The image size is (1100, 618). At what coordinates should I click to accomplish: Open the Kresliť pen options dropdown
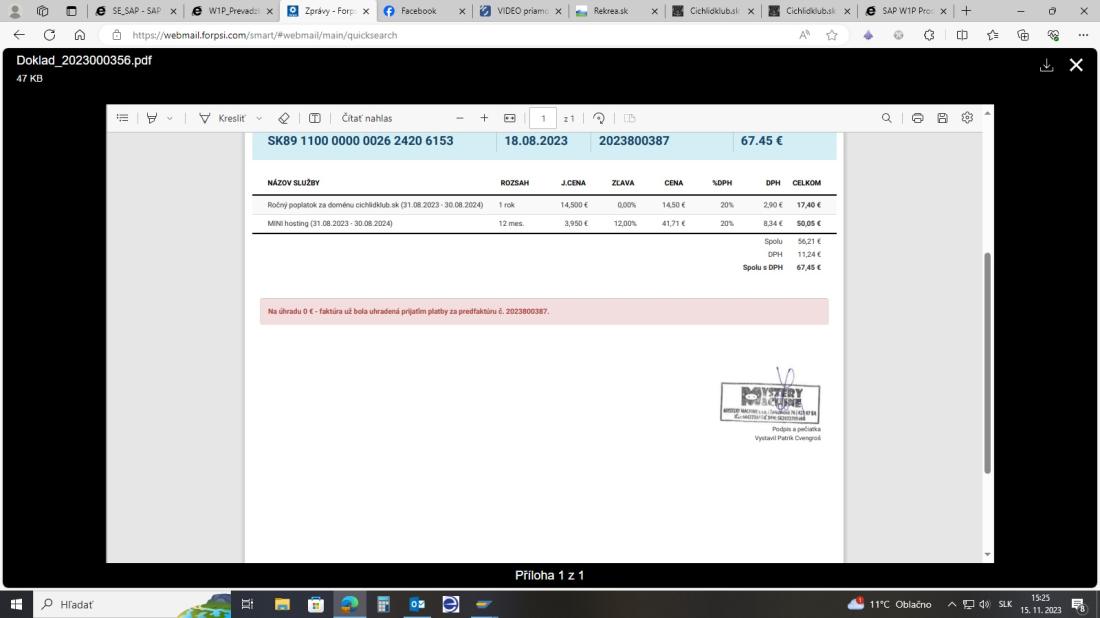pyautogui.click(x=260, y=118)
